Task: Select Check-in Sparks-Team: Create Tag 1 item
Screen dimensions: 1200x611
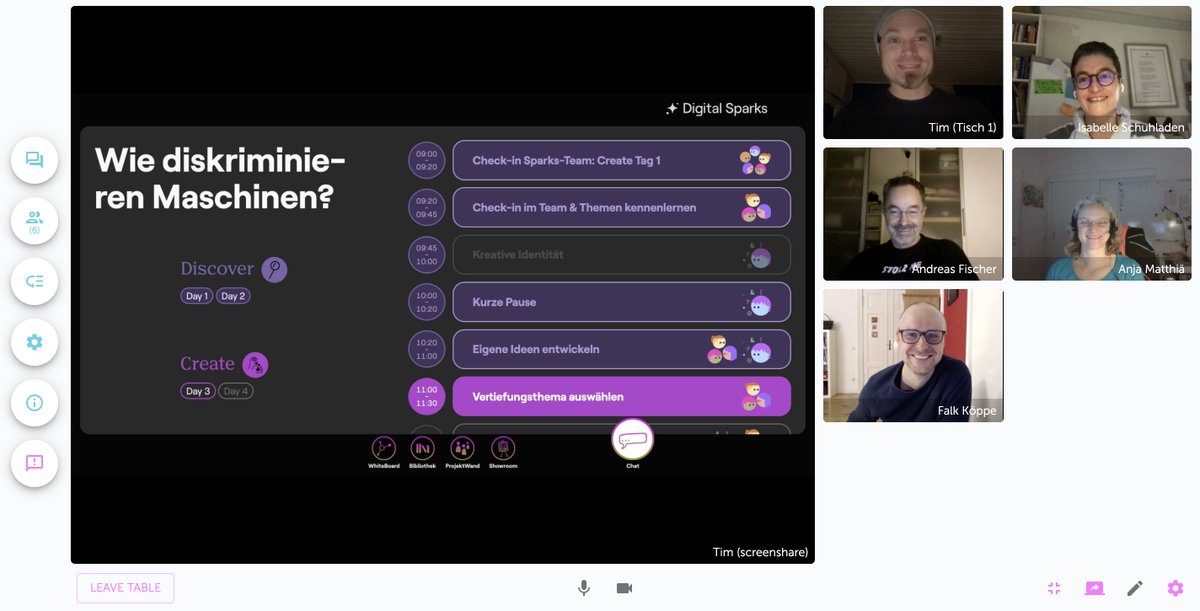Action: 622,160
